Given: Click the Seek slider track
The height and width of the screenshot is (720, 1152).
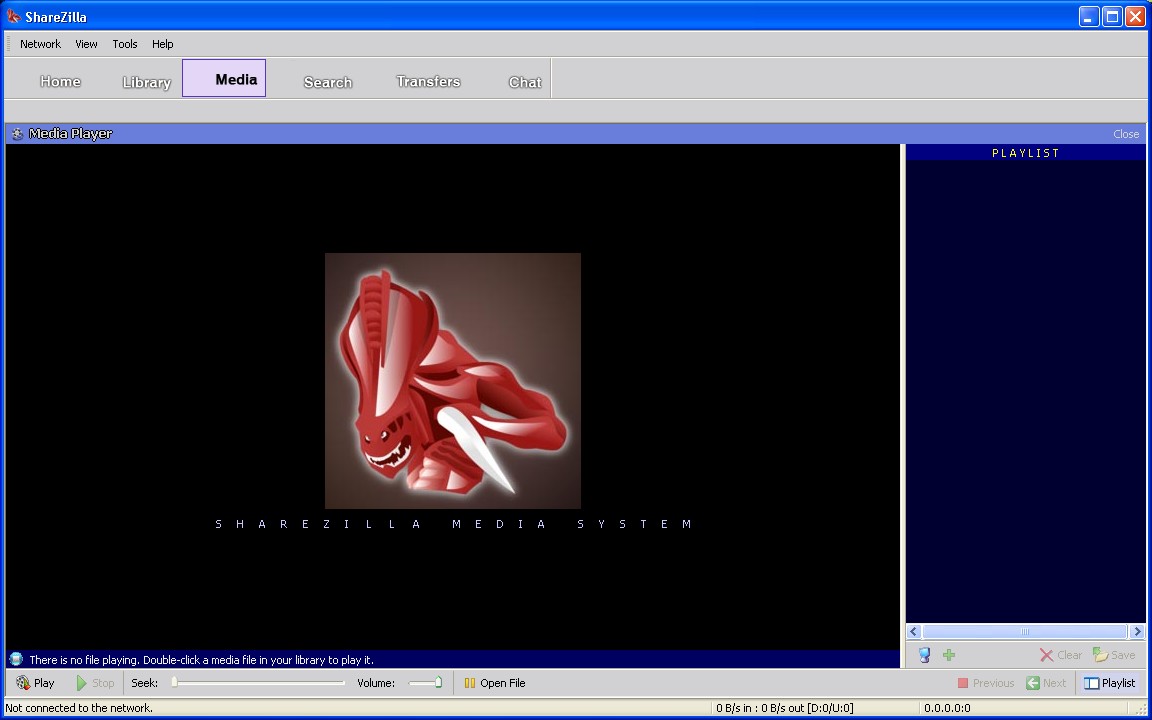Looking at the screenshot, I should coord(258,683).
